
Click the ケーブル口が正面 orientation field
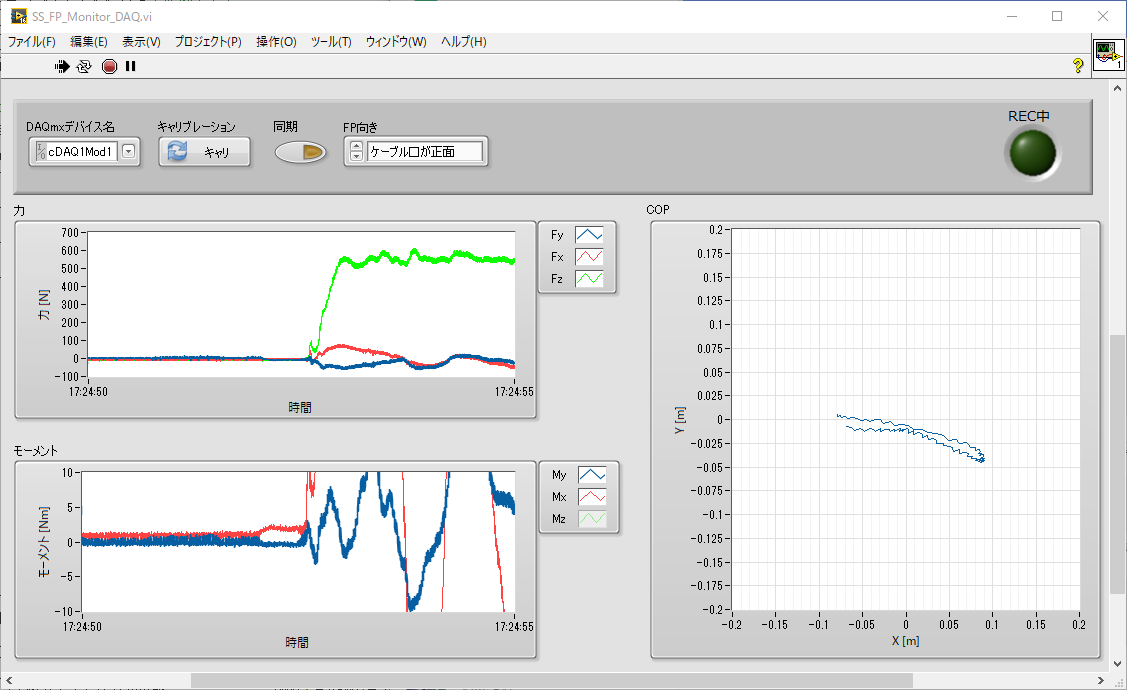(x=425, y=152)
